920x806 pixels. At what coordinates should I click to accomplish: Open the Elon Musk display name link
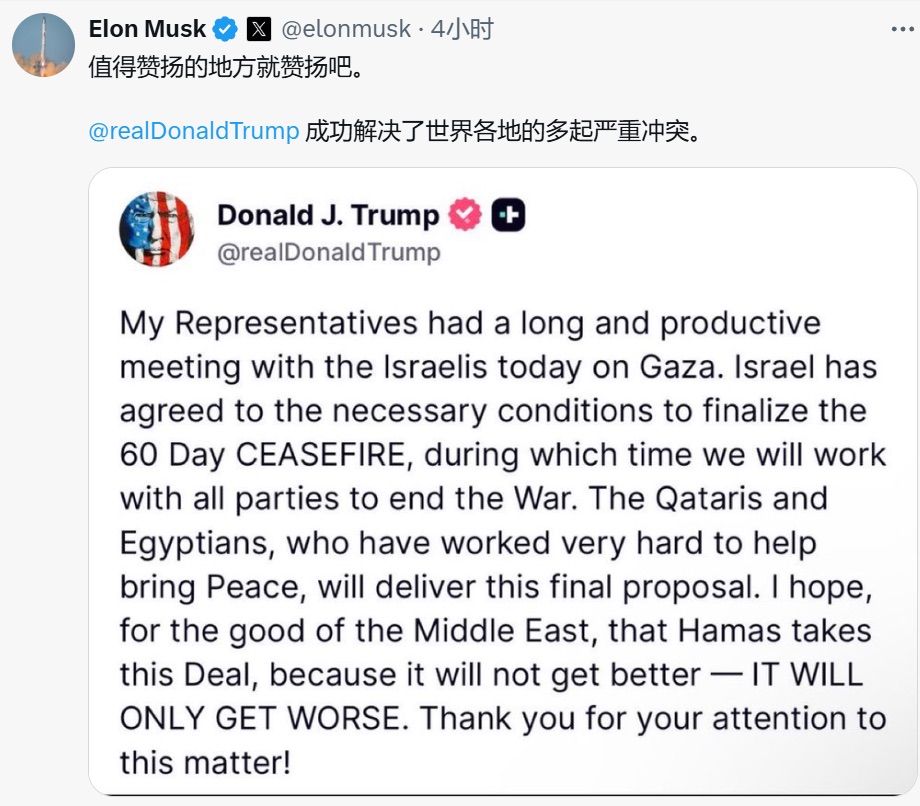(147, 29)
